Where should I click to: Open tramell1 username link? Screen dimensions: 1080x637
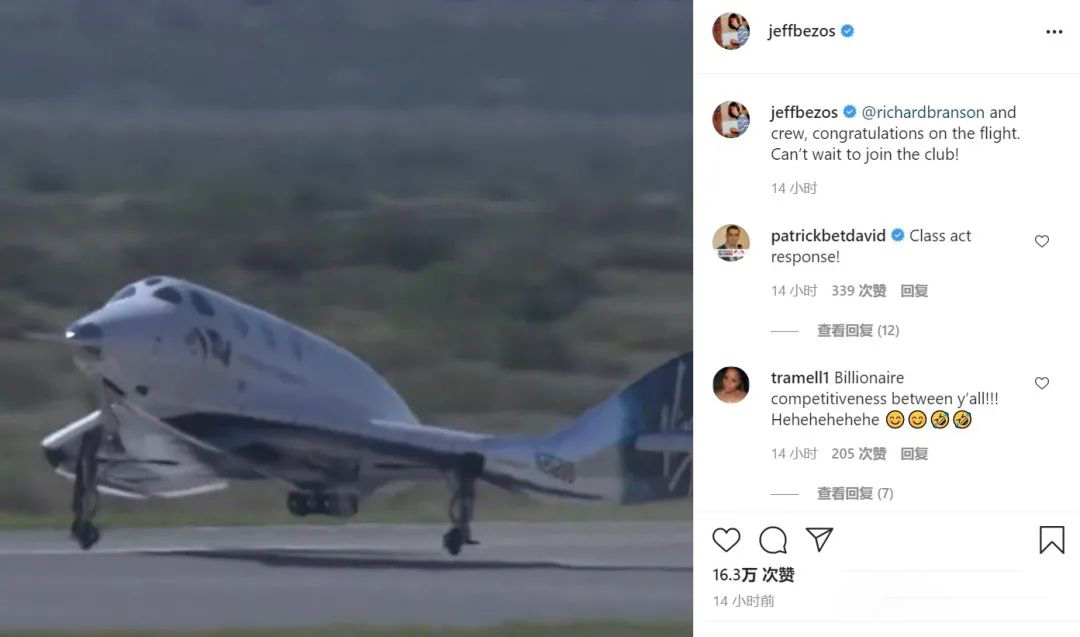pos(800,377)
